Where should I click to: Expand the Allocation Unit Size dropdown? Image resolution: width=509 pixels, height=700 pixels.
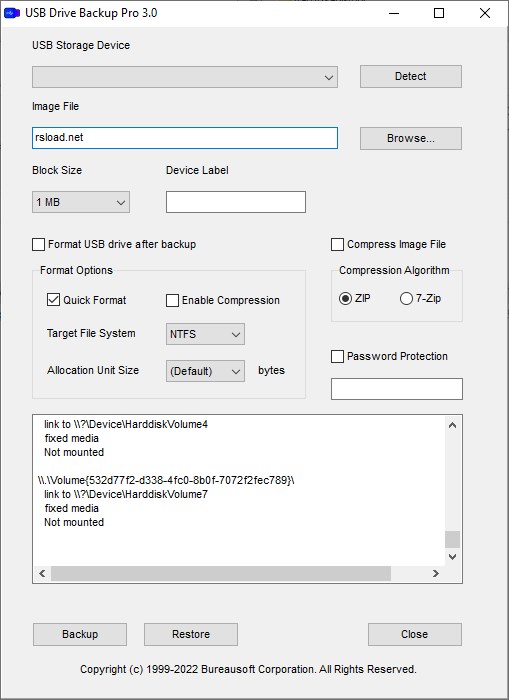205,371
